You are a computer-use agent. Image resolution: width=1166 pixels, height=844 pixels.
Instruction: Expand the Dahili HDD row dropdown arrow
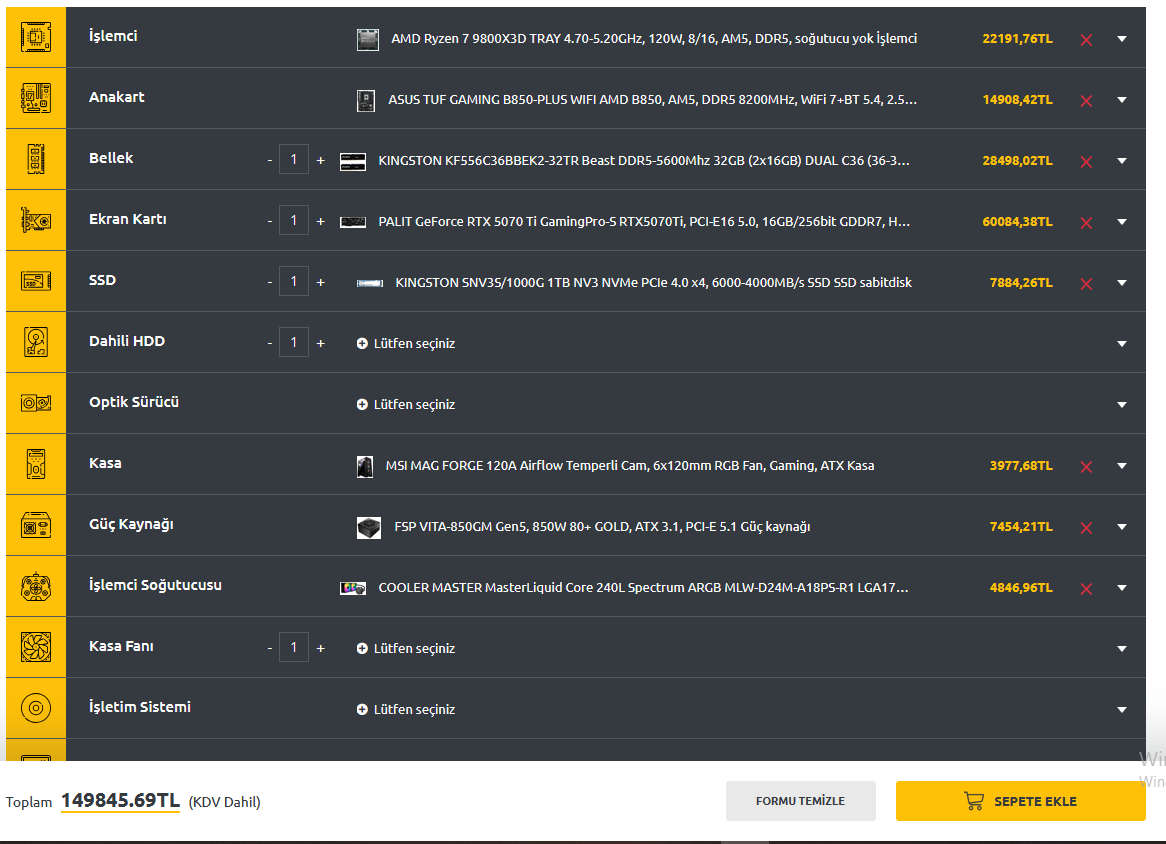(x=1121, y=344)
